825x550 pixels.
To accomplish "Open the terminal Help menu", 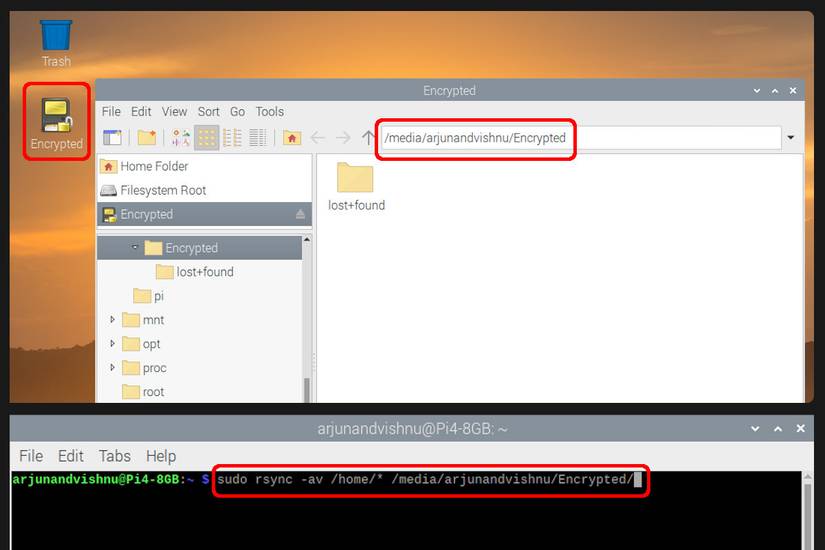I will (161, 456).
